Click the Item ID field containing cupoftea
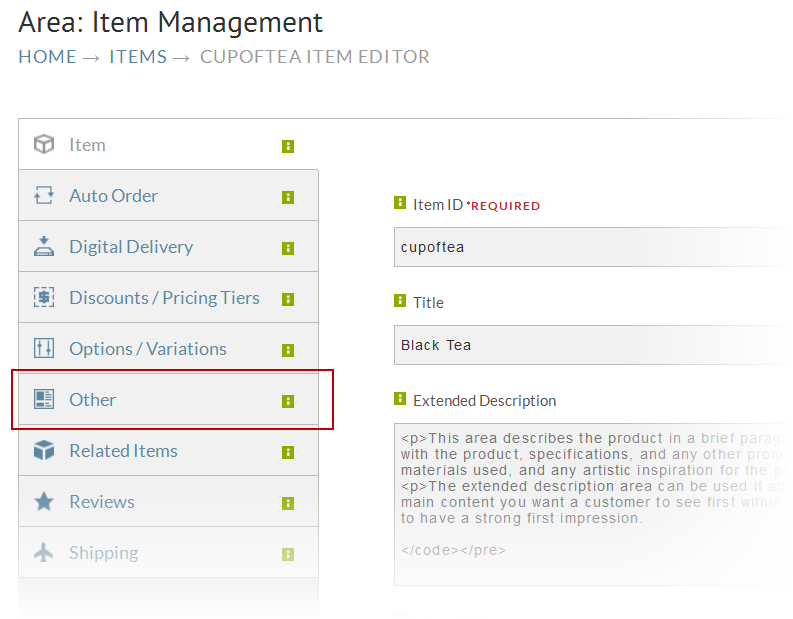 tap(593, 247)
